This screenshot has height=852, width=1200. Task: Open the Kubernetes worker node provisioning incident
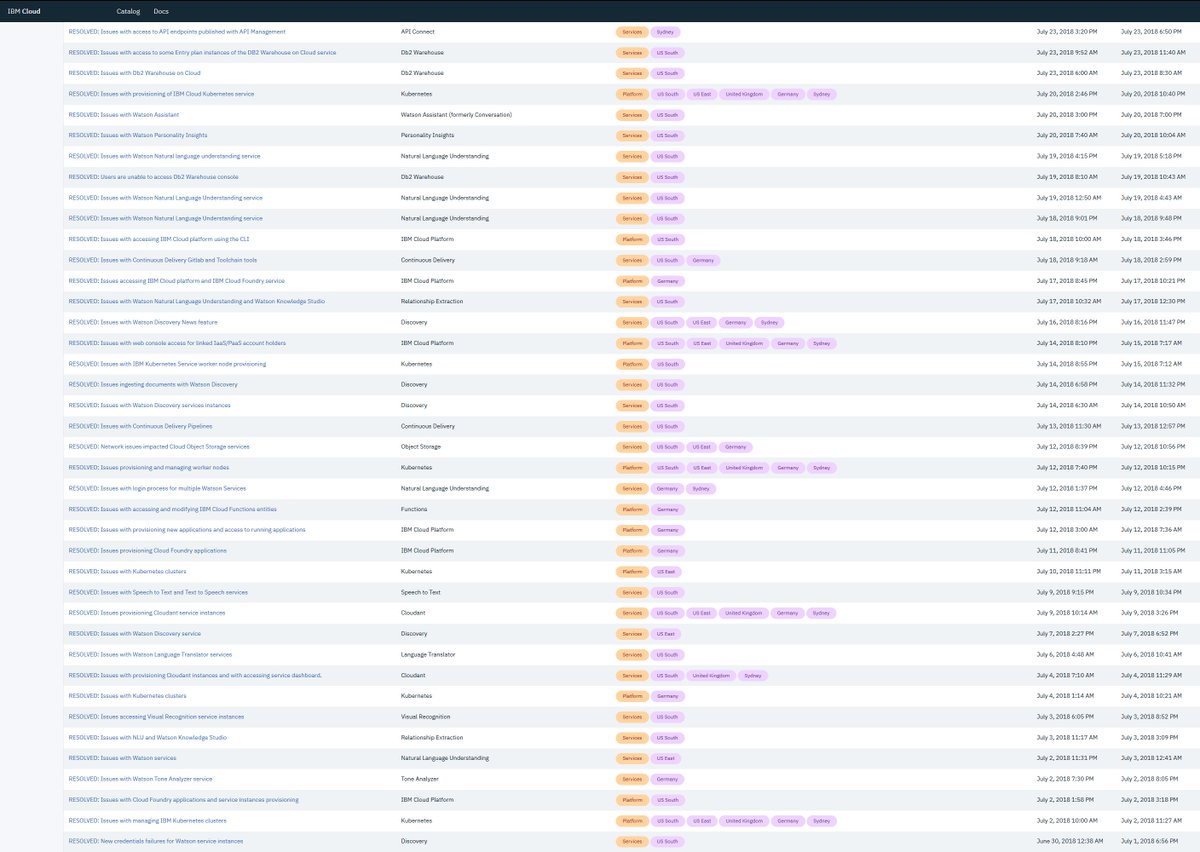(x=167, y=364)
